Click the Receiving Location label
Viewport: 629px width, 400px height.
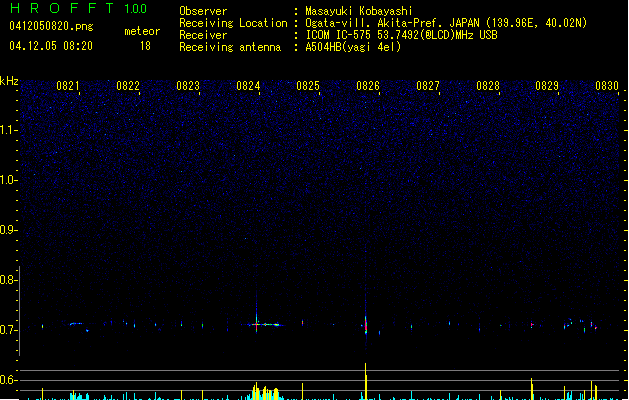(x=233, y=23)
